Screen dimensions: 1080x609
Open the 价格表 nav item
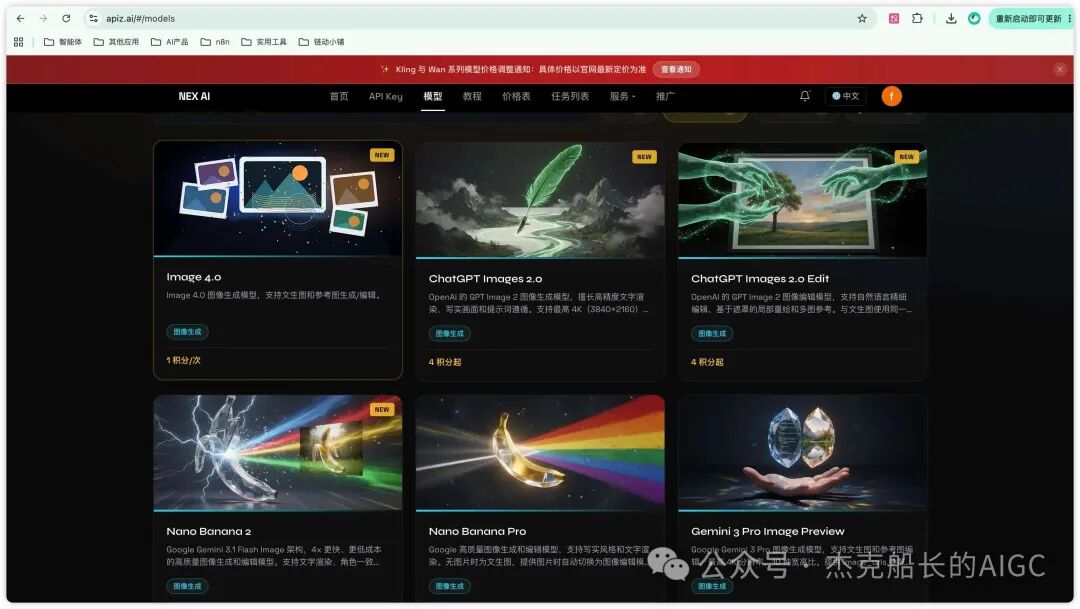pyautogui.click(x=516, y=96)
